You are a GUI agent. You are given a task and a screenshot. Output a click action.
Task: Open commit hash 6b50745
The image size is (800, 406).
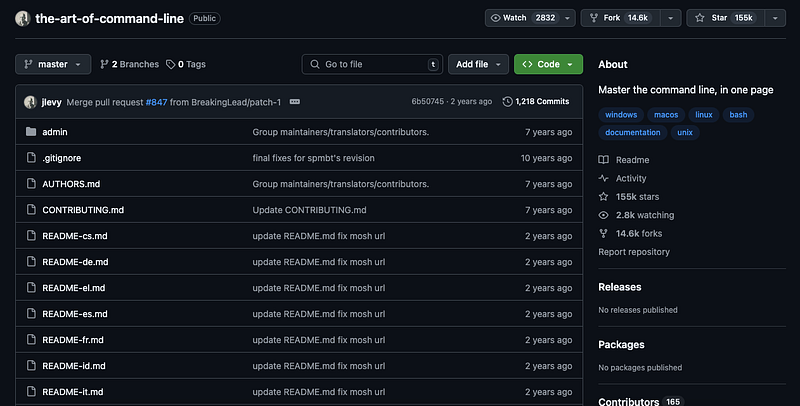pyautogui.click(x=428, y=102)
